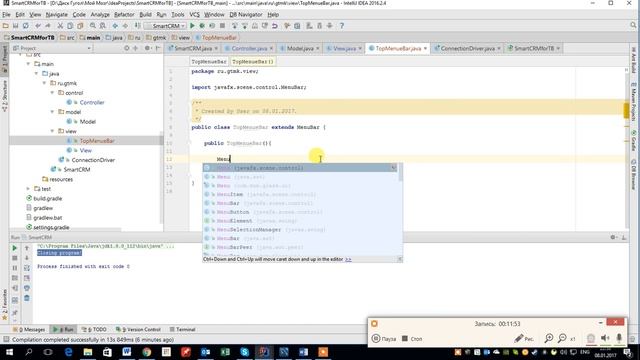The width and height of the screenshot is (640, 360).
Task: Open Microsoft Edge from the taskbar
Action: [68, 351]
